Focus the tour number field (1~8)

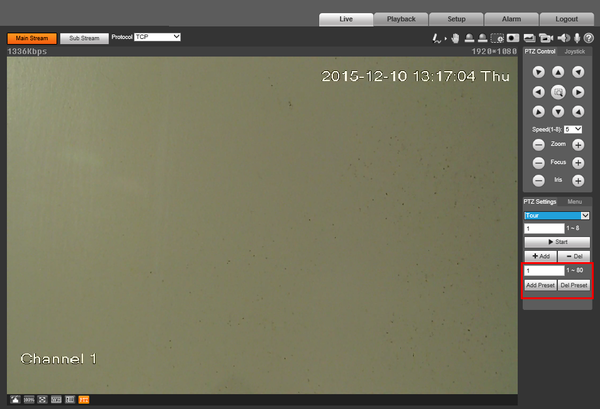click(x=544, y=228)
